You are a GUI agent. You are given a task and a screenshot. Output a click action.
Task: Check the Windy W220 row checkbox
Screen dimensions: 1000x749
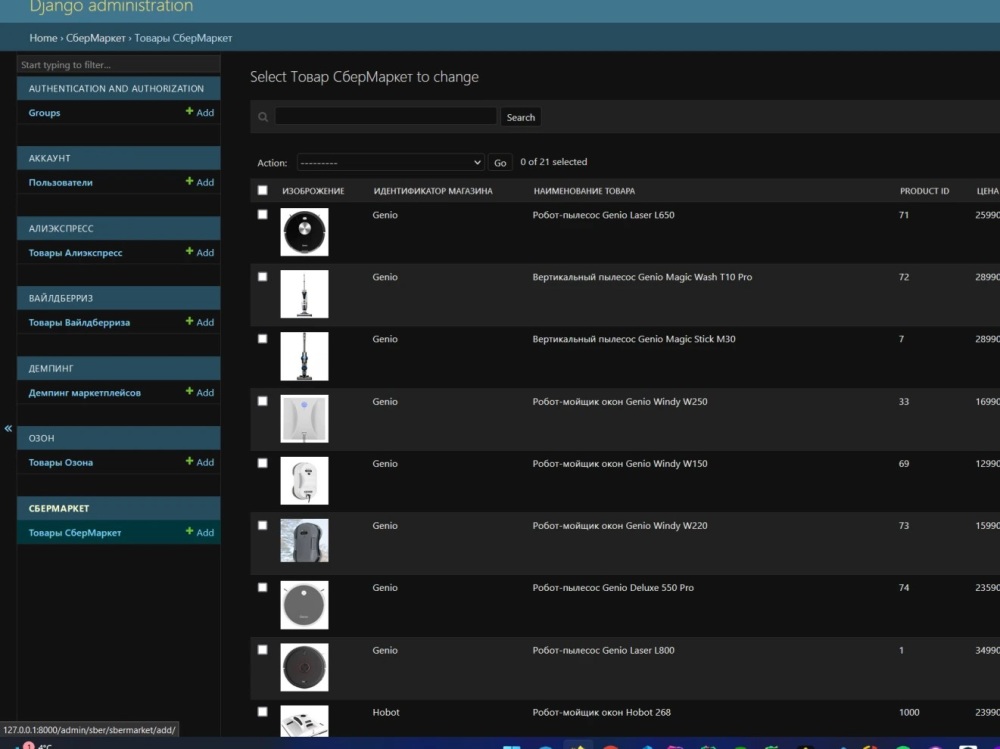point(263,525)
